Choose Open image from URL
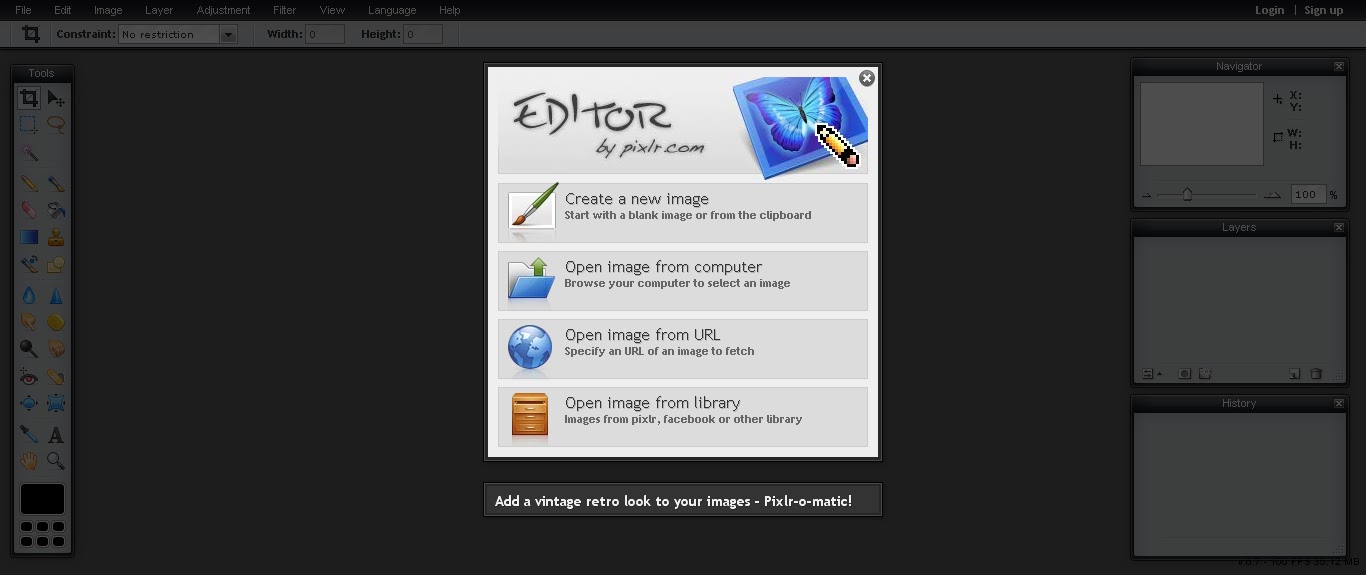 [683, 348]
